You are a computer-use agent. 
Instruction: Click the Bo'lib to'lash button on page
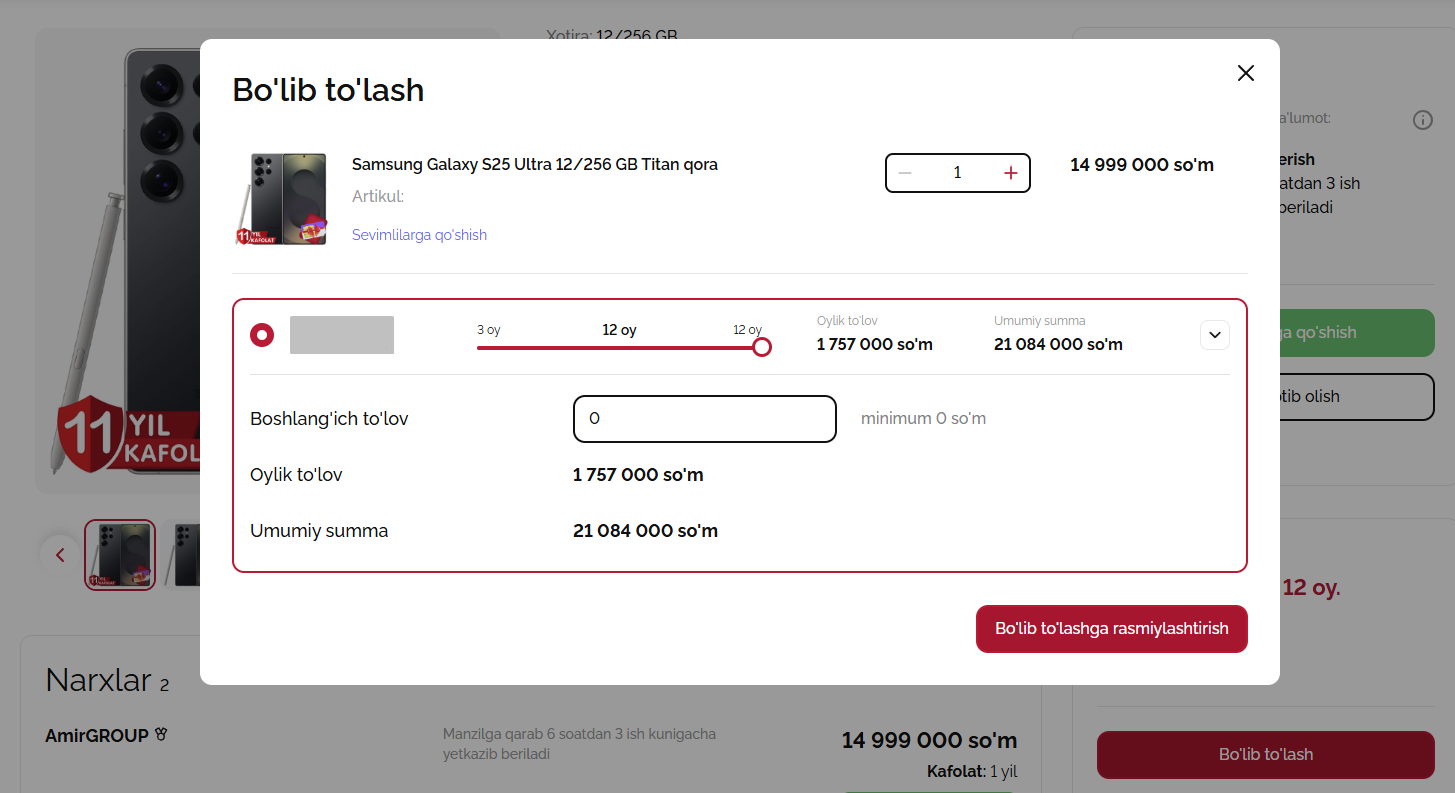[1265, 754]
